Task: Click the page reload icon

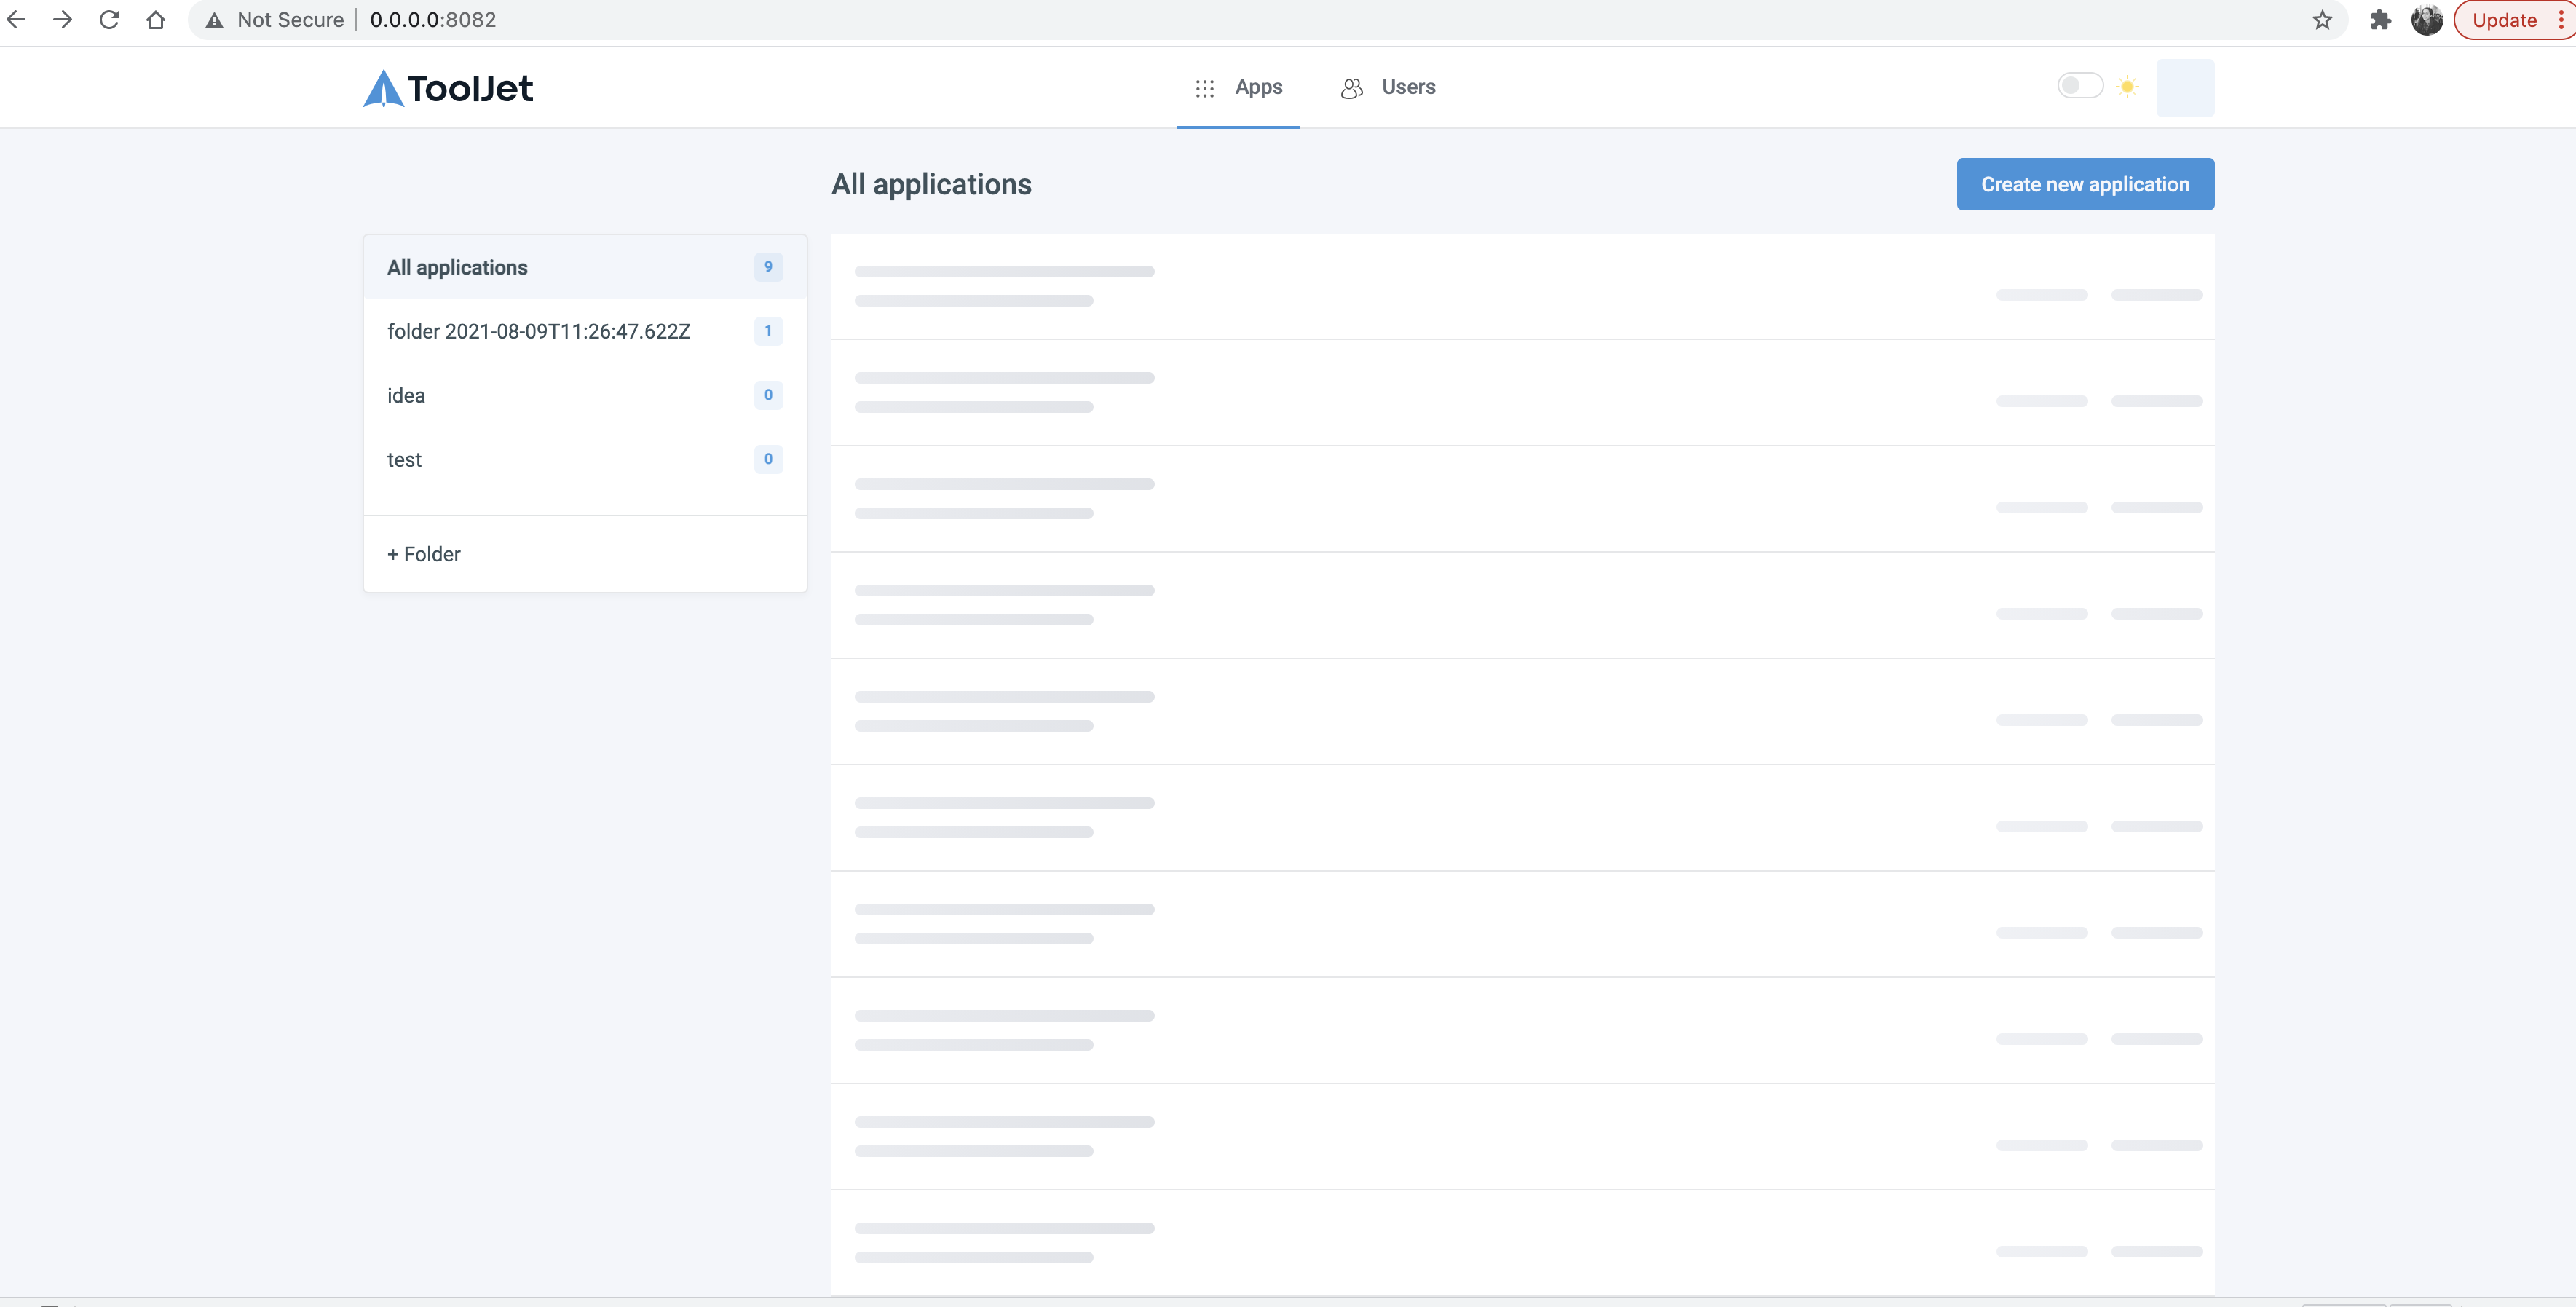Action: tap(109, 19)
